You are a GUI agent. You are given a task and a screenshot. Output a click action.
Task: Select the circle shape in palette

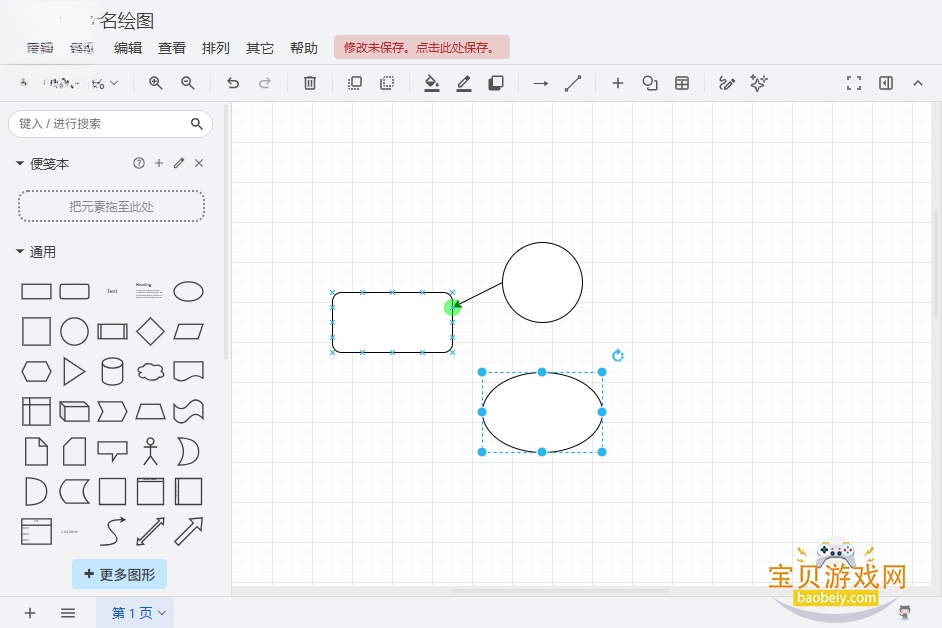[74, 331]
